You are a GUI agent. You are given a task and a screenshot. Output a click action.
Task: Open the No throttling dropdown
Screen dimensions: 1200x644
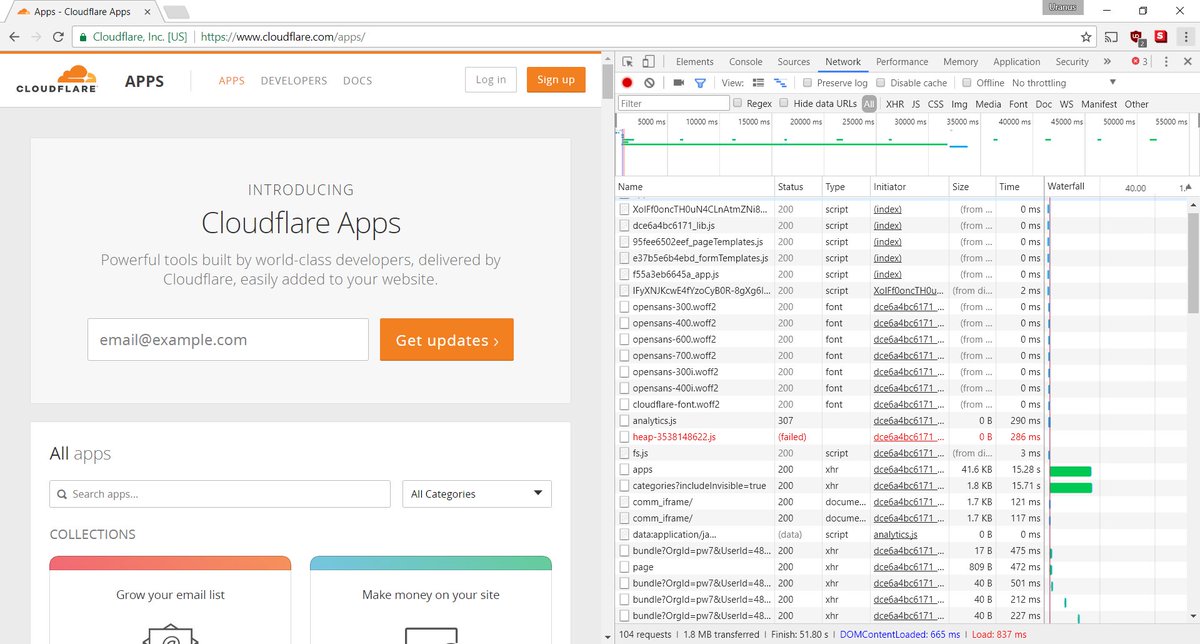pyautogui.click(x=1064, y=83)
